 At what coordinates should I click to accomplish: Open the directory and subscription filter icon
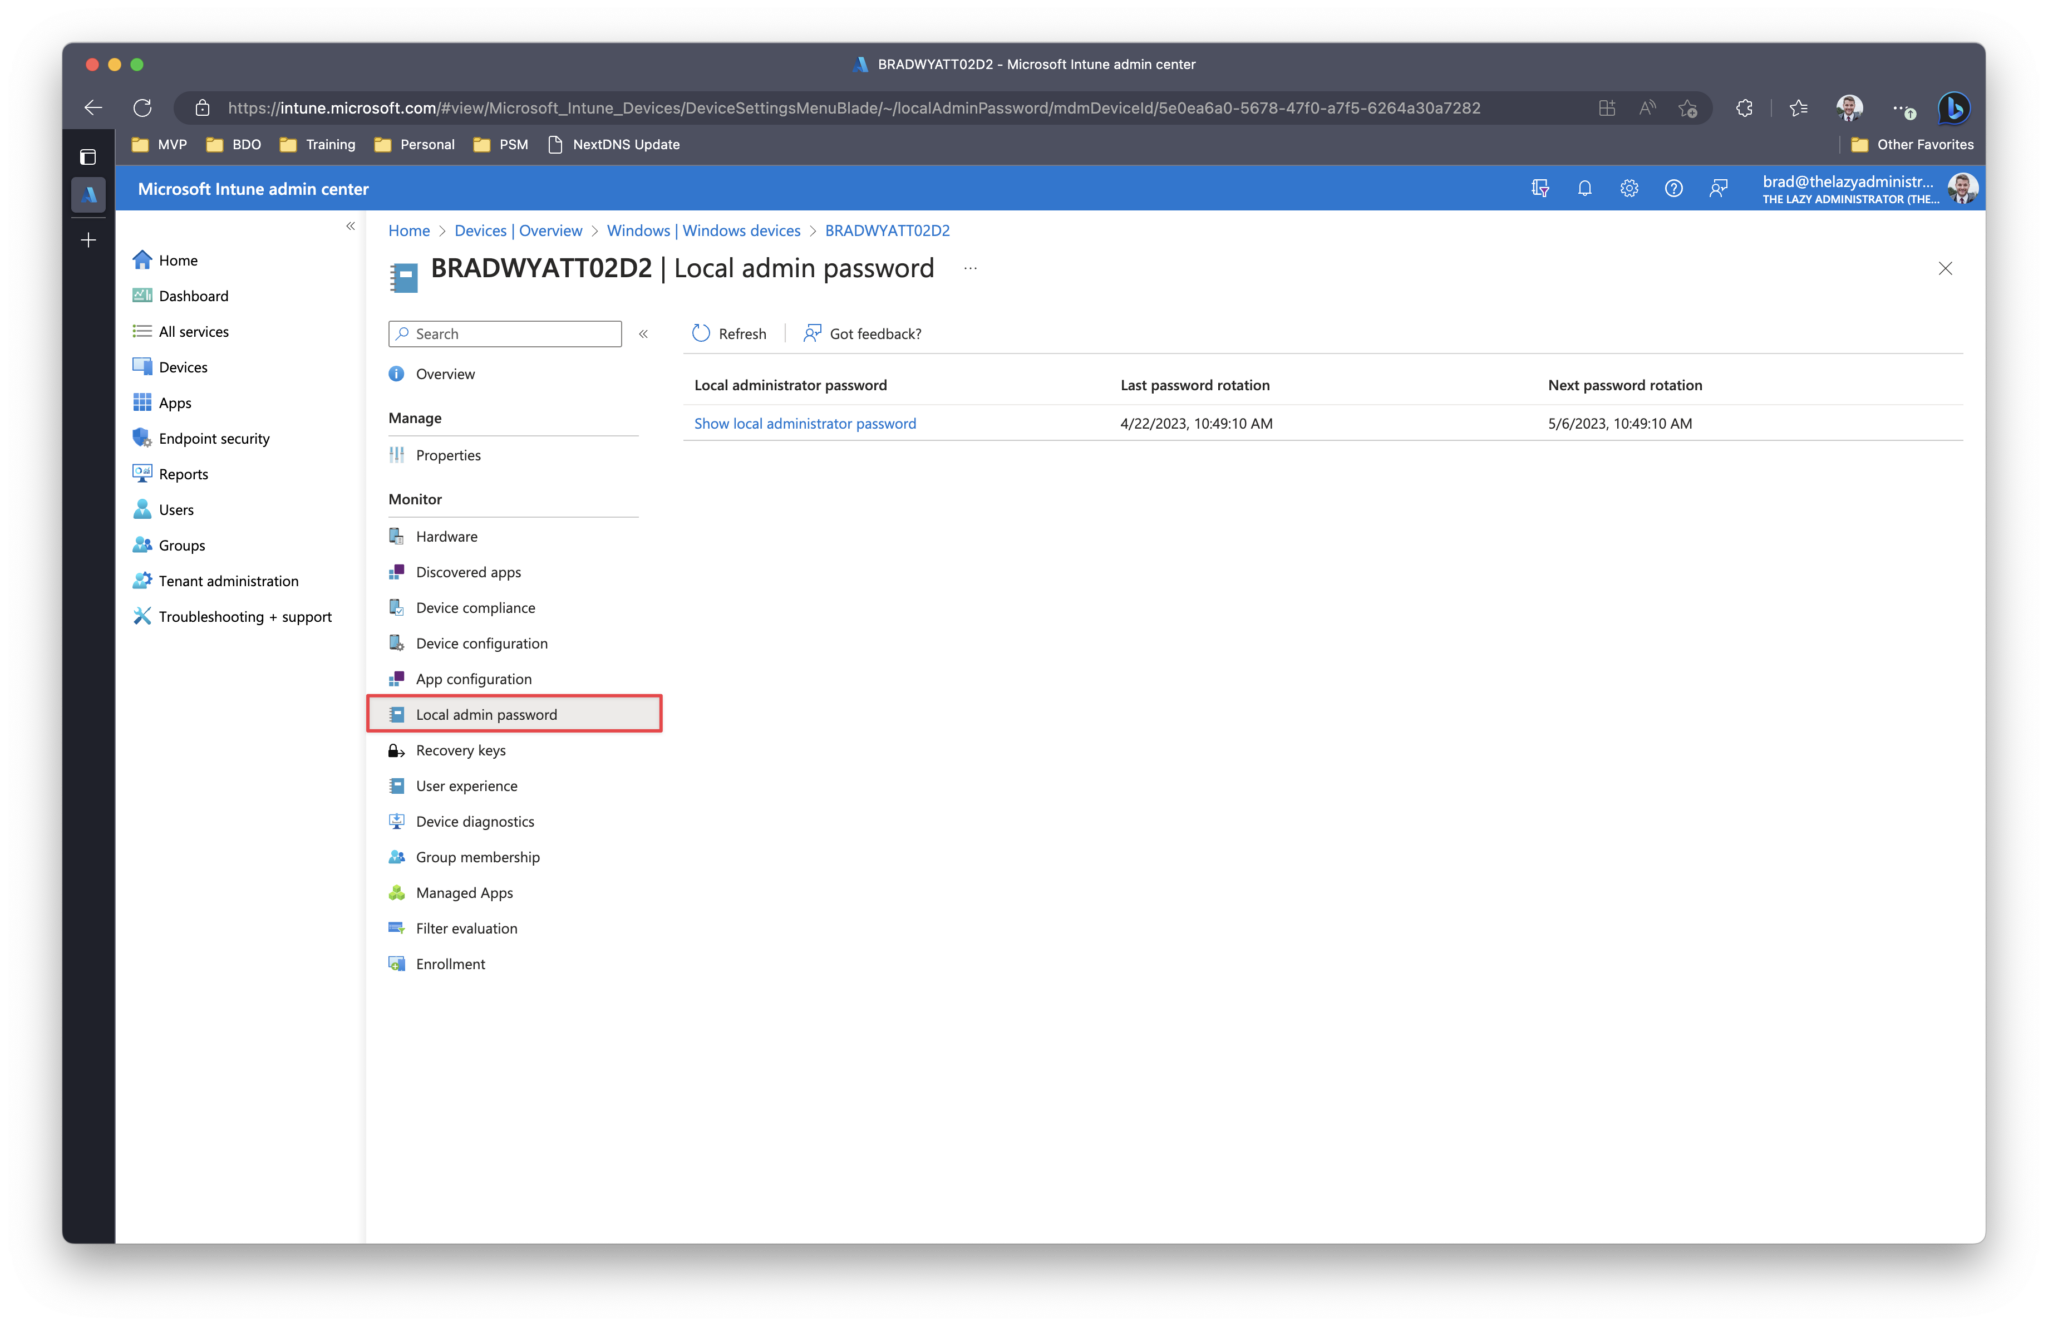[1540, 188]
